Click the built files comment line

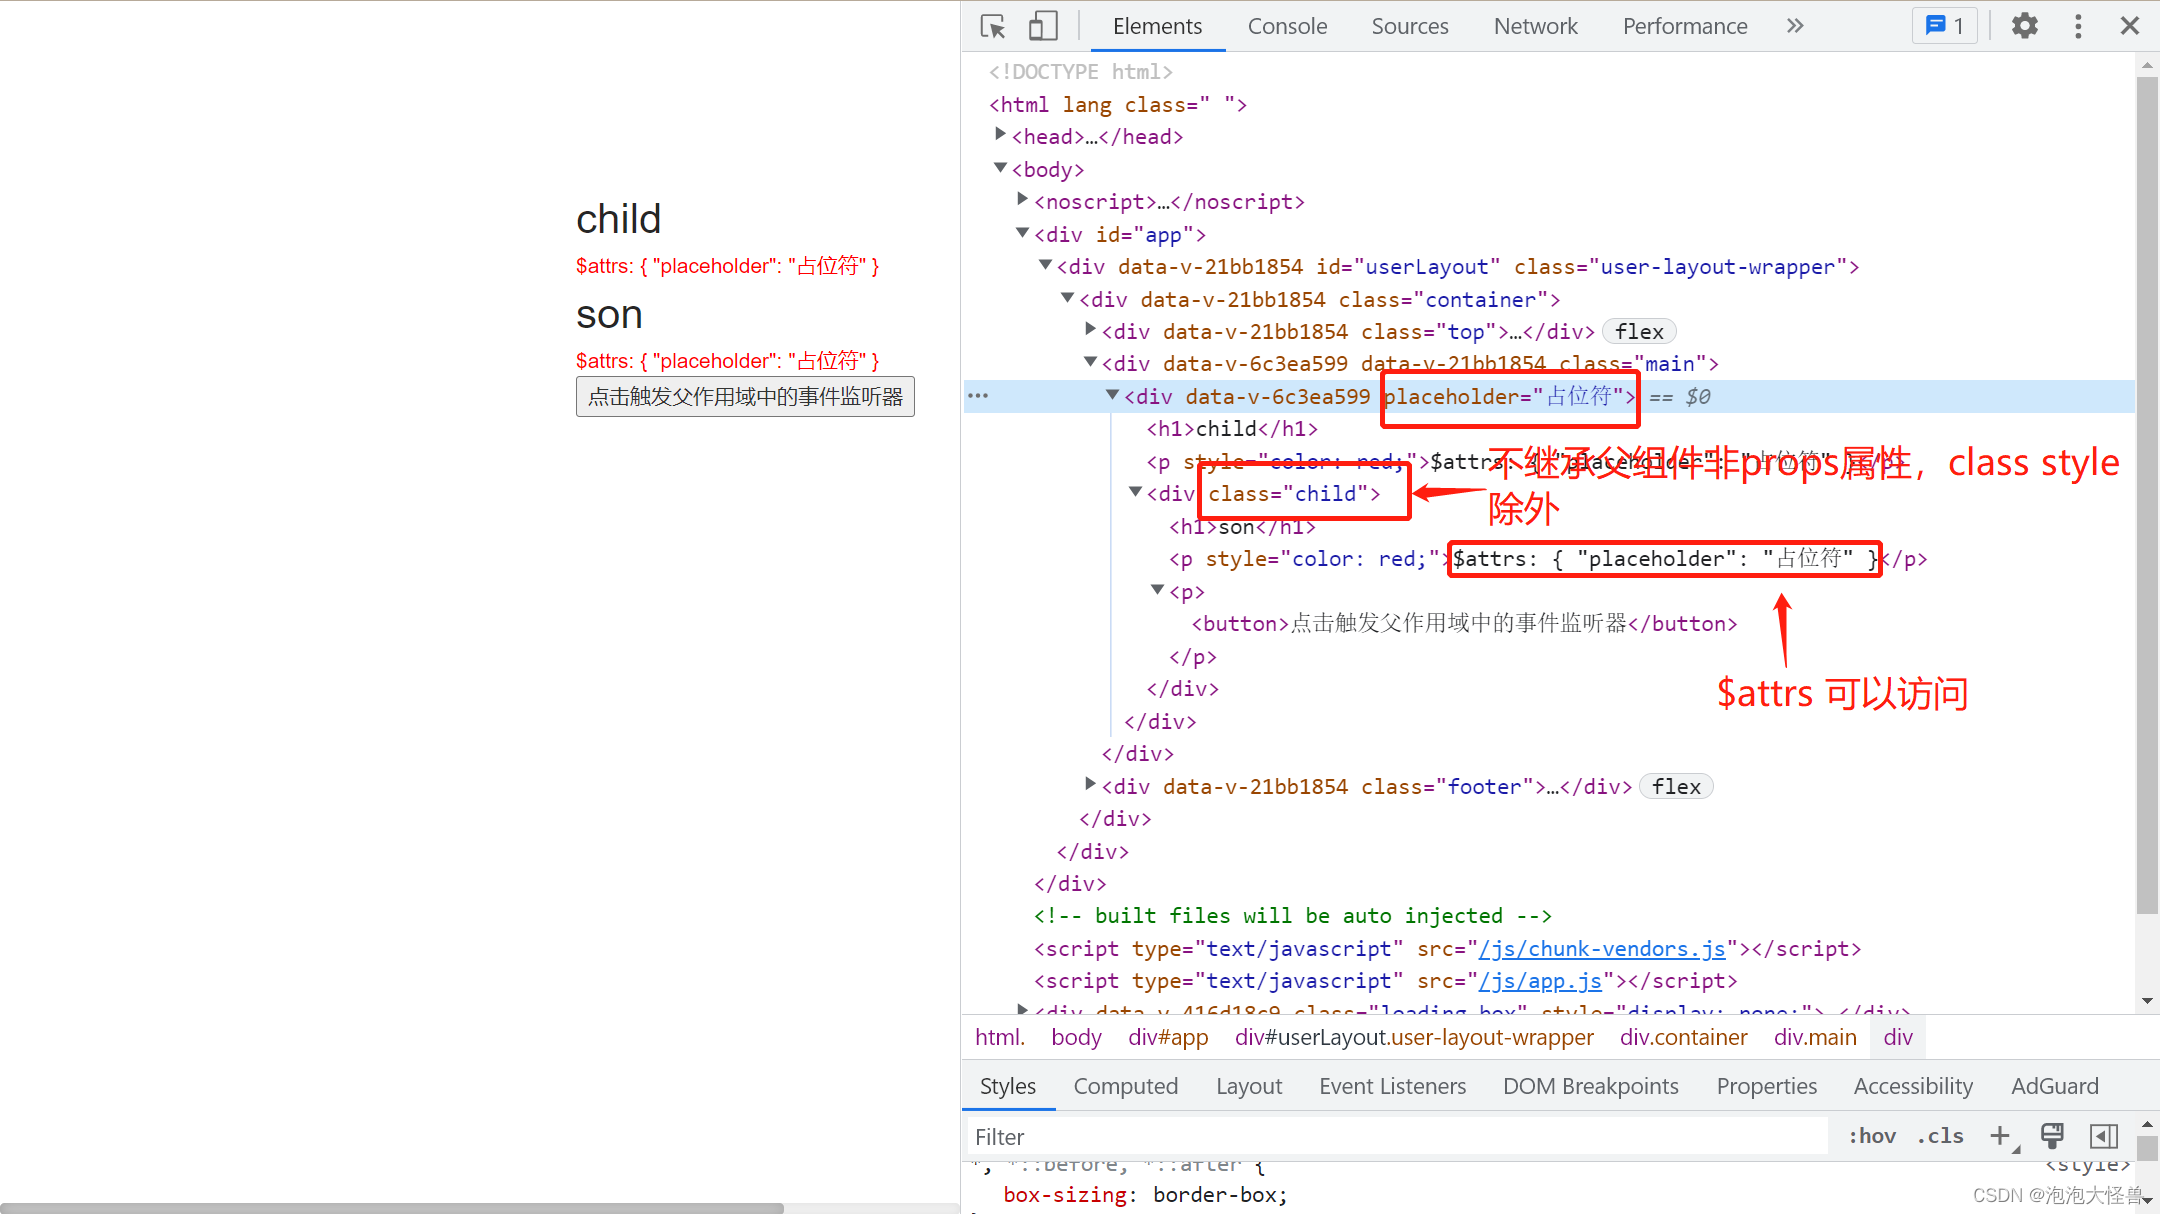coord(1293,916)
